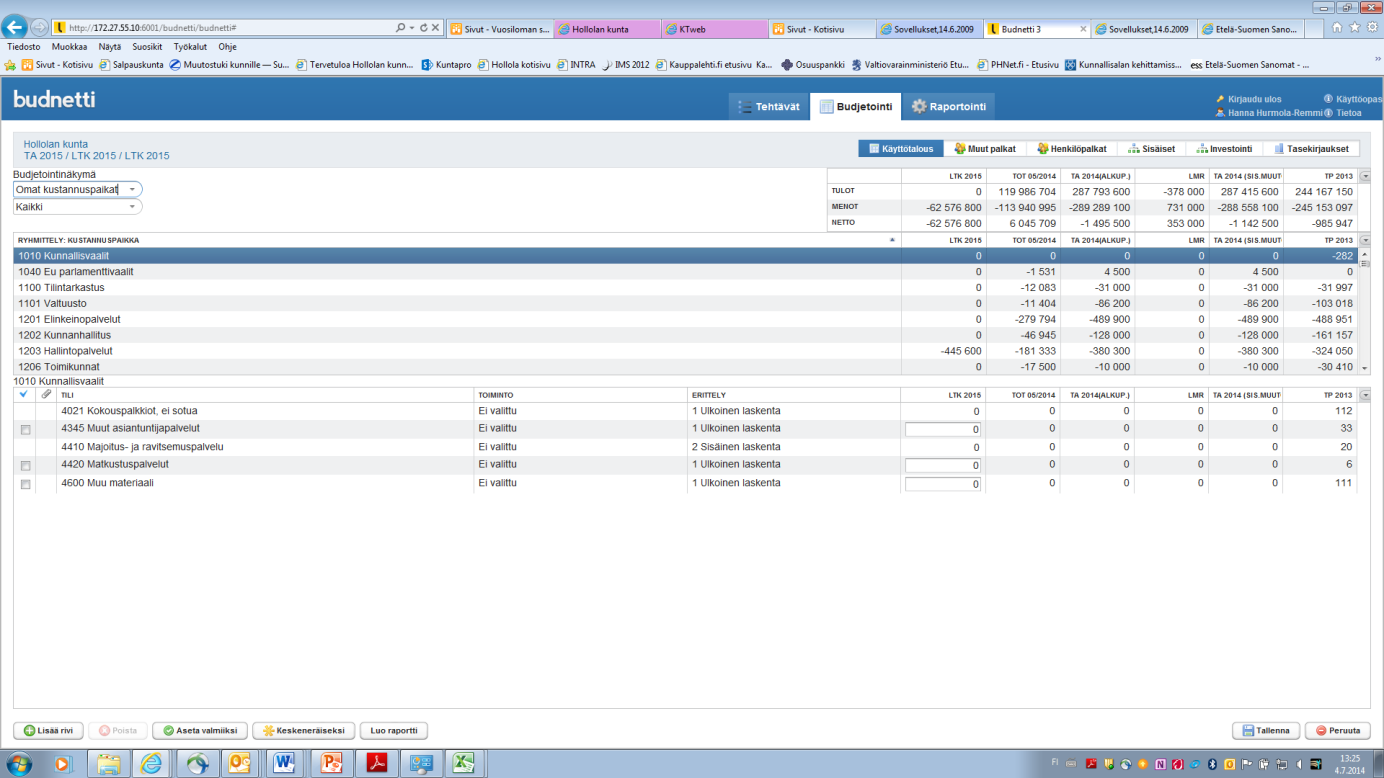Open the Muokkaa browser menu
The height and width of the screenshot is (778, 1384).
(x=69, y=47)
